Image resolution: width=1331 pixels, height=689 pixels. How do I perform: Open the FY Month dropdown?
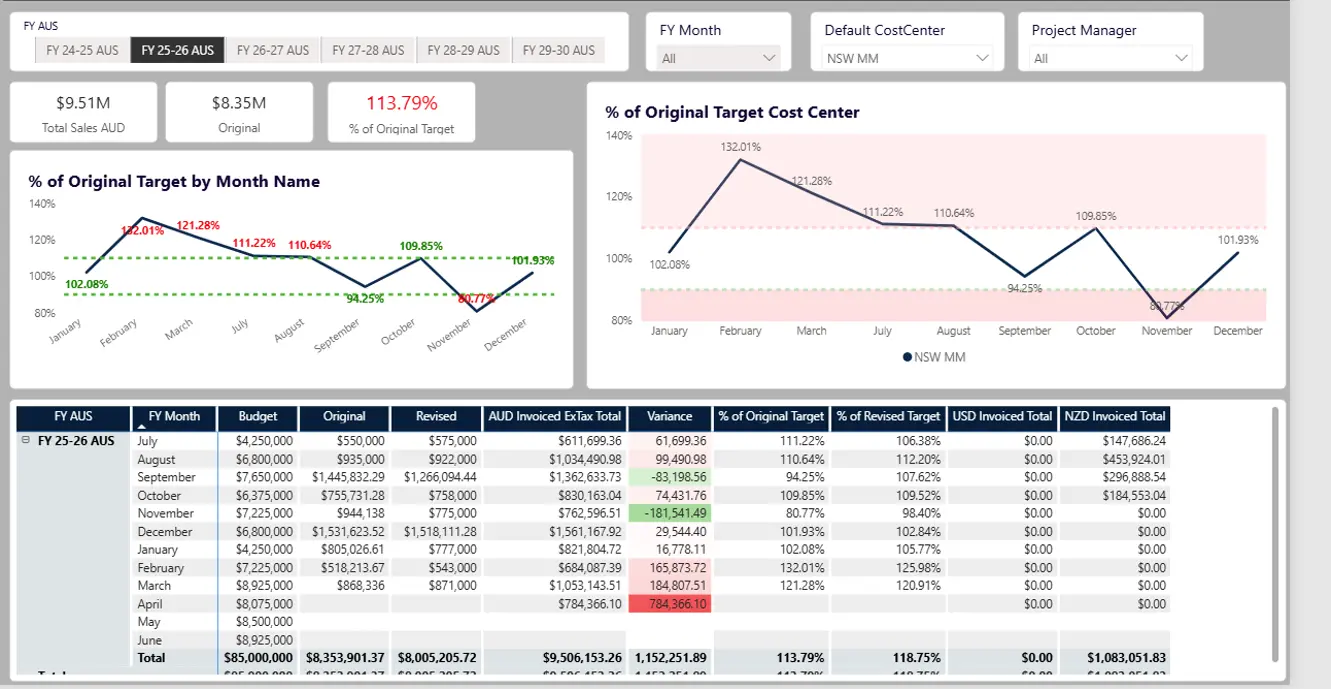click(719, 58)
